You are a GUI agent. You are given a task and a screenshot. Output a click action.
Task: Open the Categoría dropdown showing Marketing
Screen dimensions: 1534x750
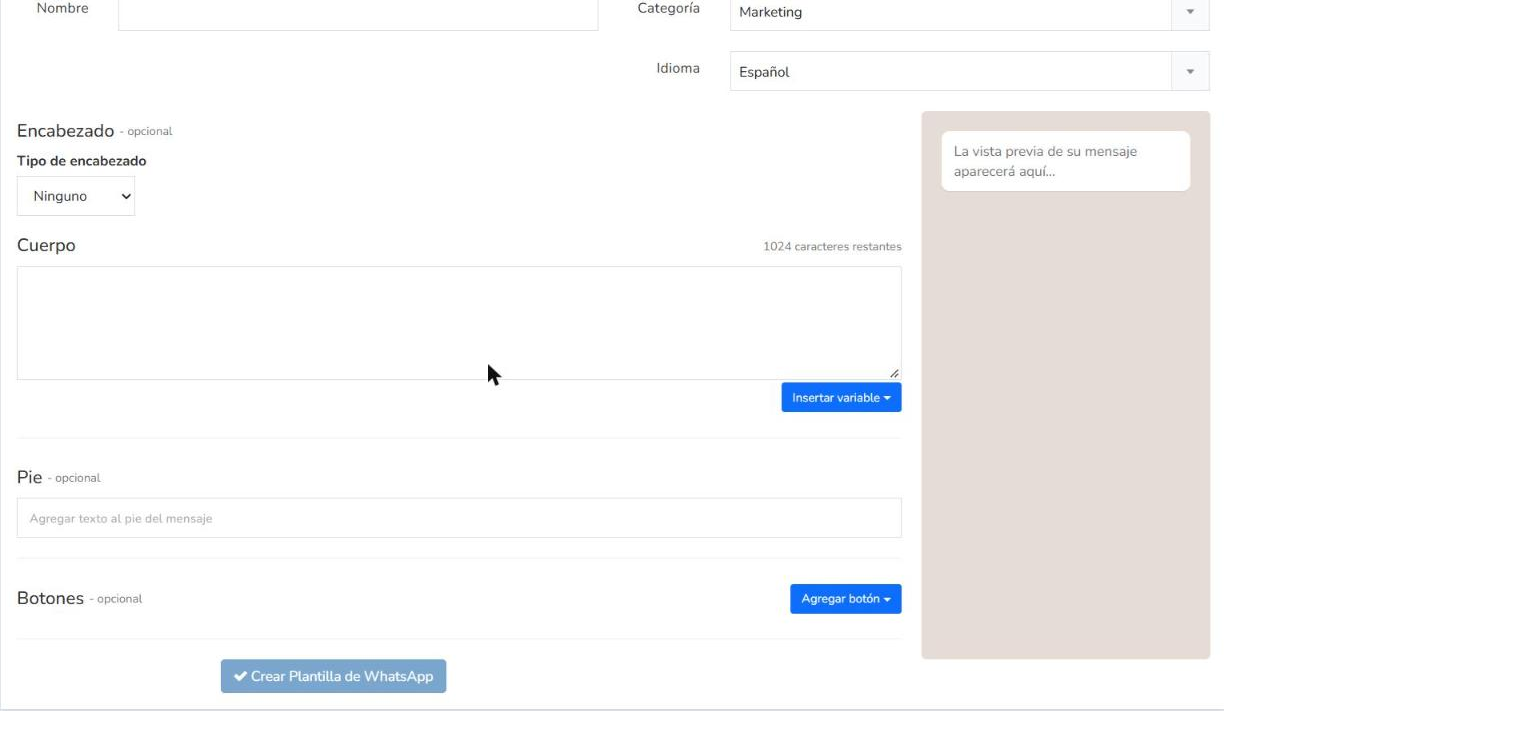969,13
